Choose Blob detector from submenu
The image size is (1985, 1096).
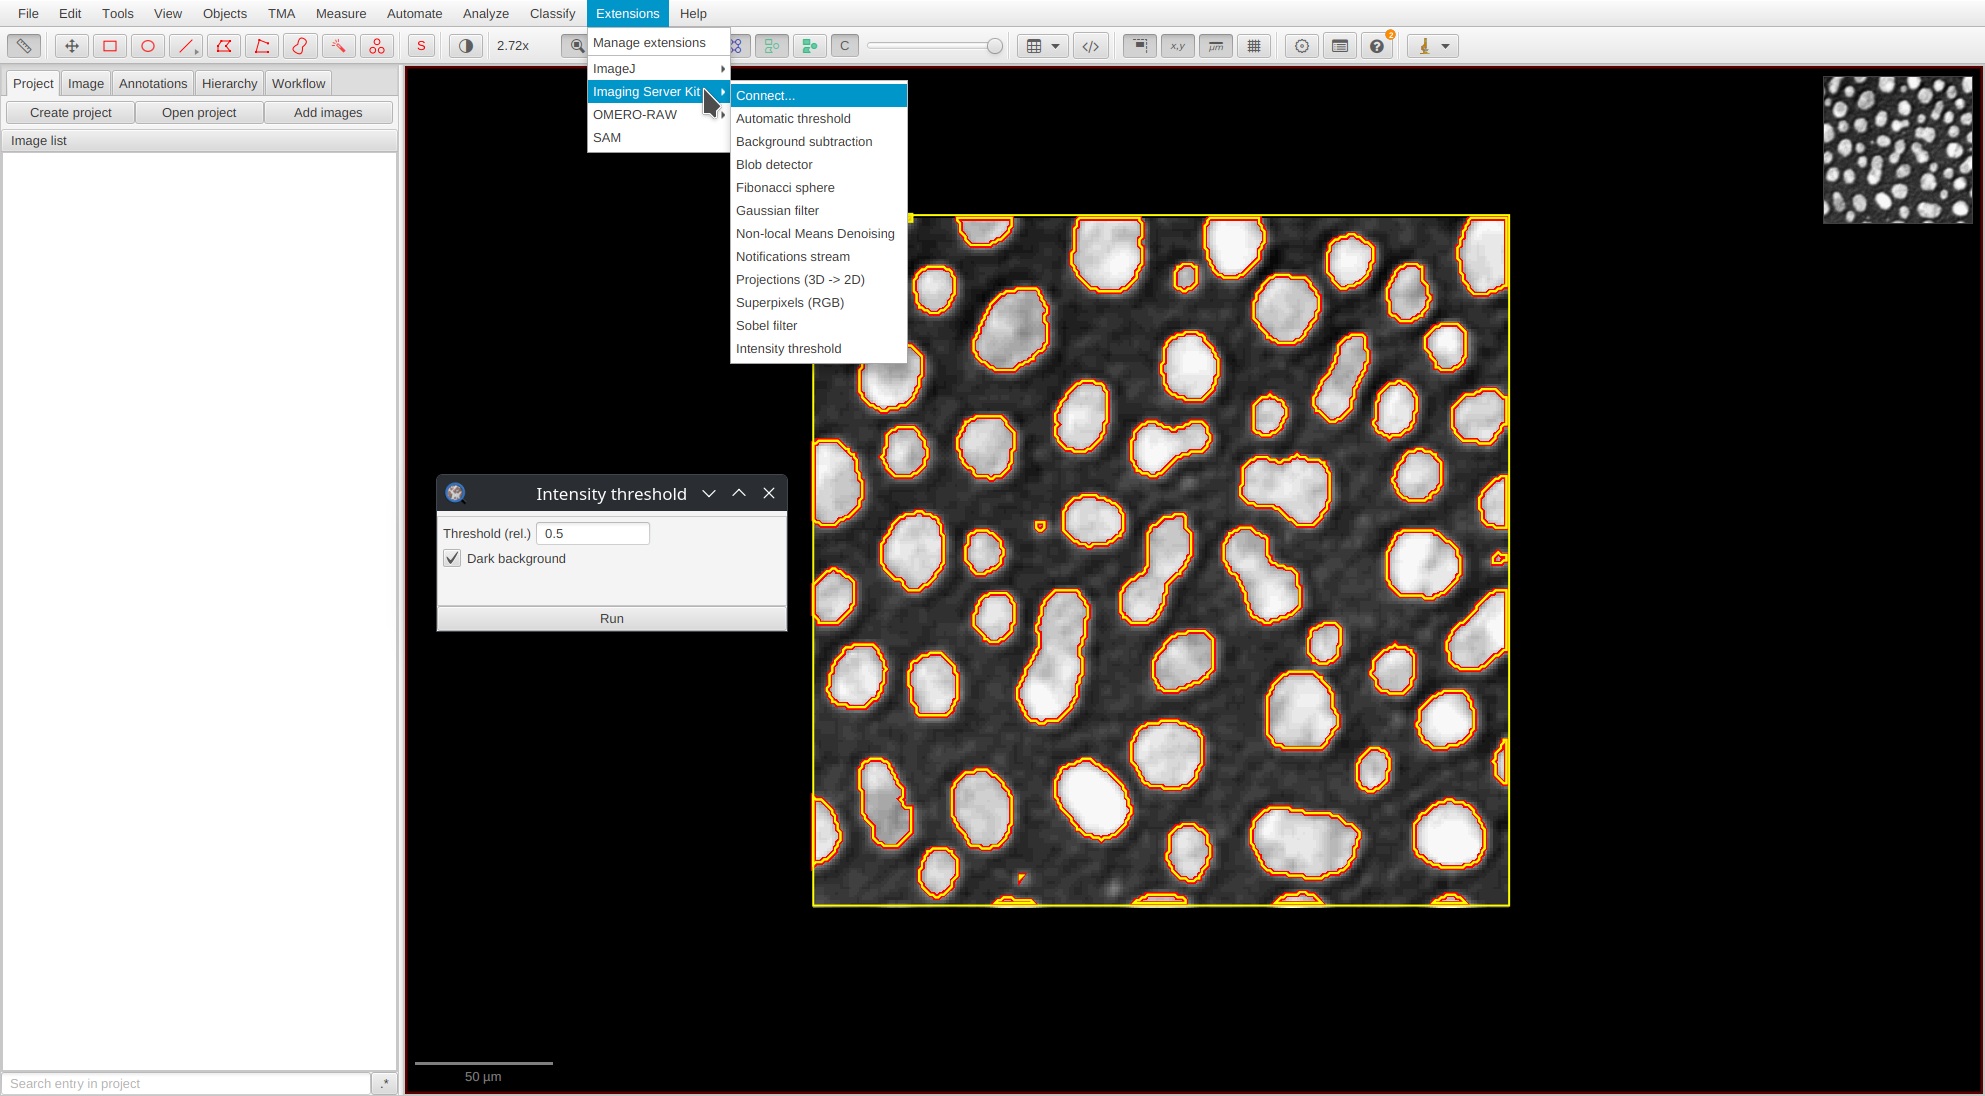(774, 165)
